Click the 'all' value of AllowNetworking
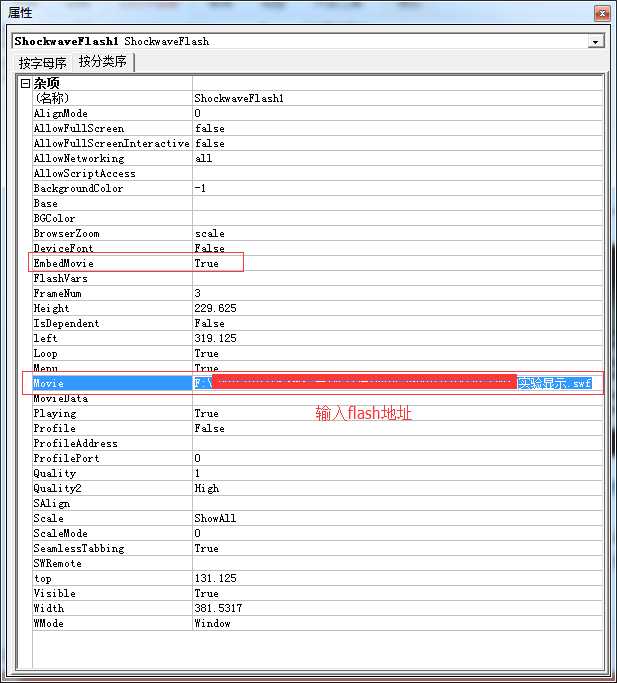The image size is (617, 683). coord(203,159)
